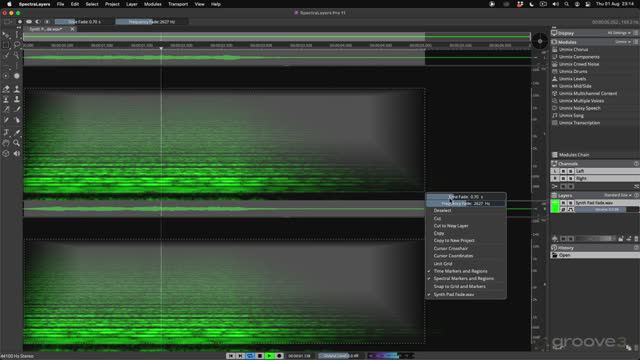Select the transpose note tool
The height and width of the screenshot is (360, 640).
click(x=6, y=132)
